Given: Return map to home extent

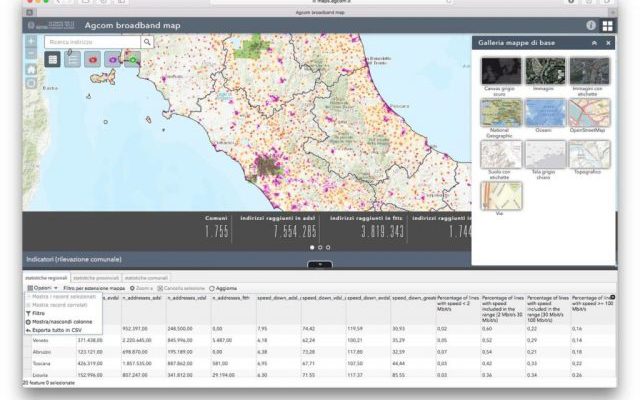Looking at the screenshot, I should pos(31,69).
